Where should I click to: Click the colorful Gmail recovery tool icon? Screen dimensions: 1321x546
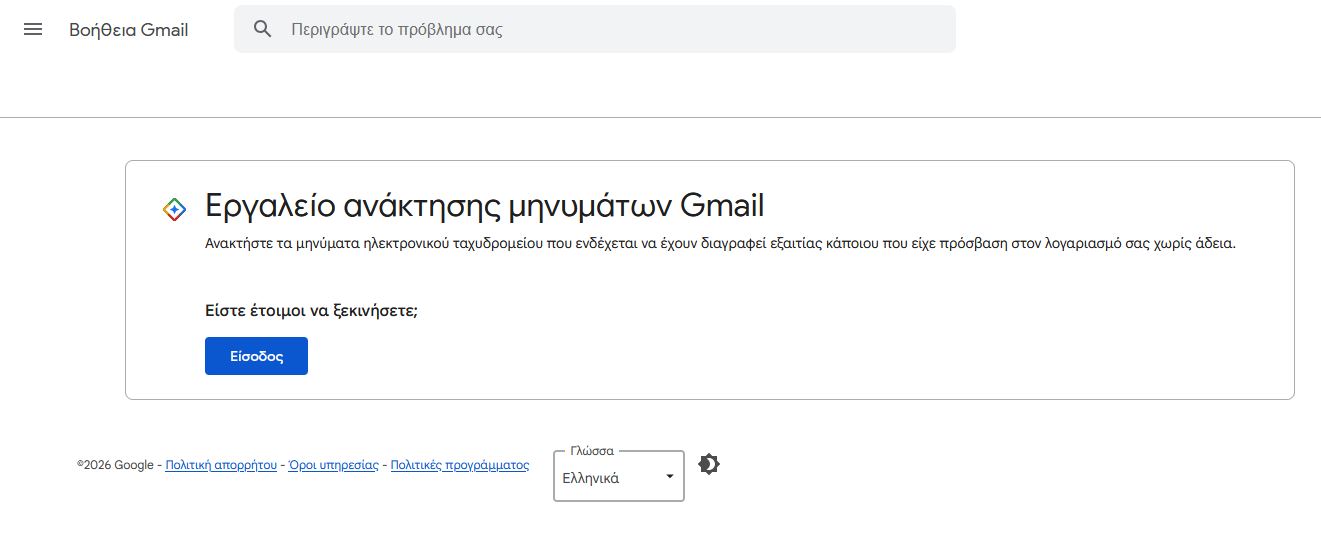tap(174, 209)
